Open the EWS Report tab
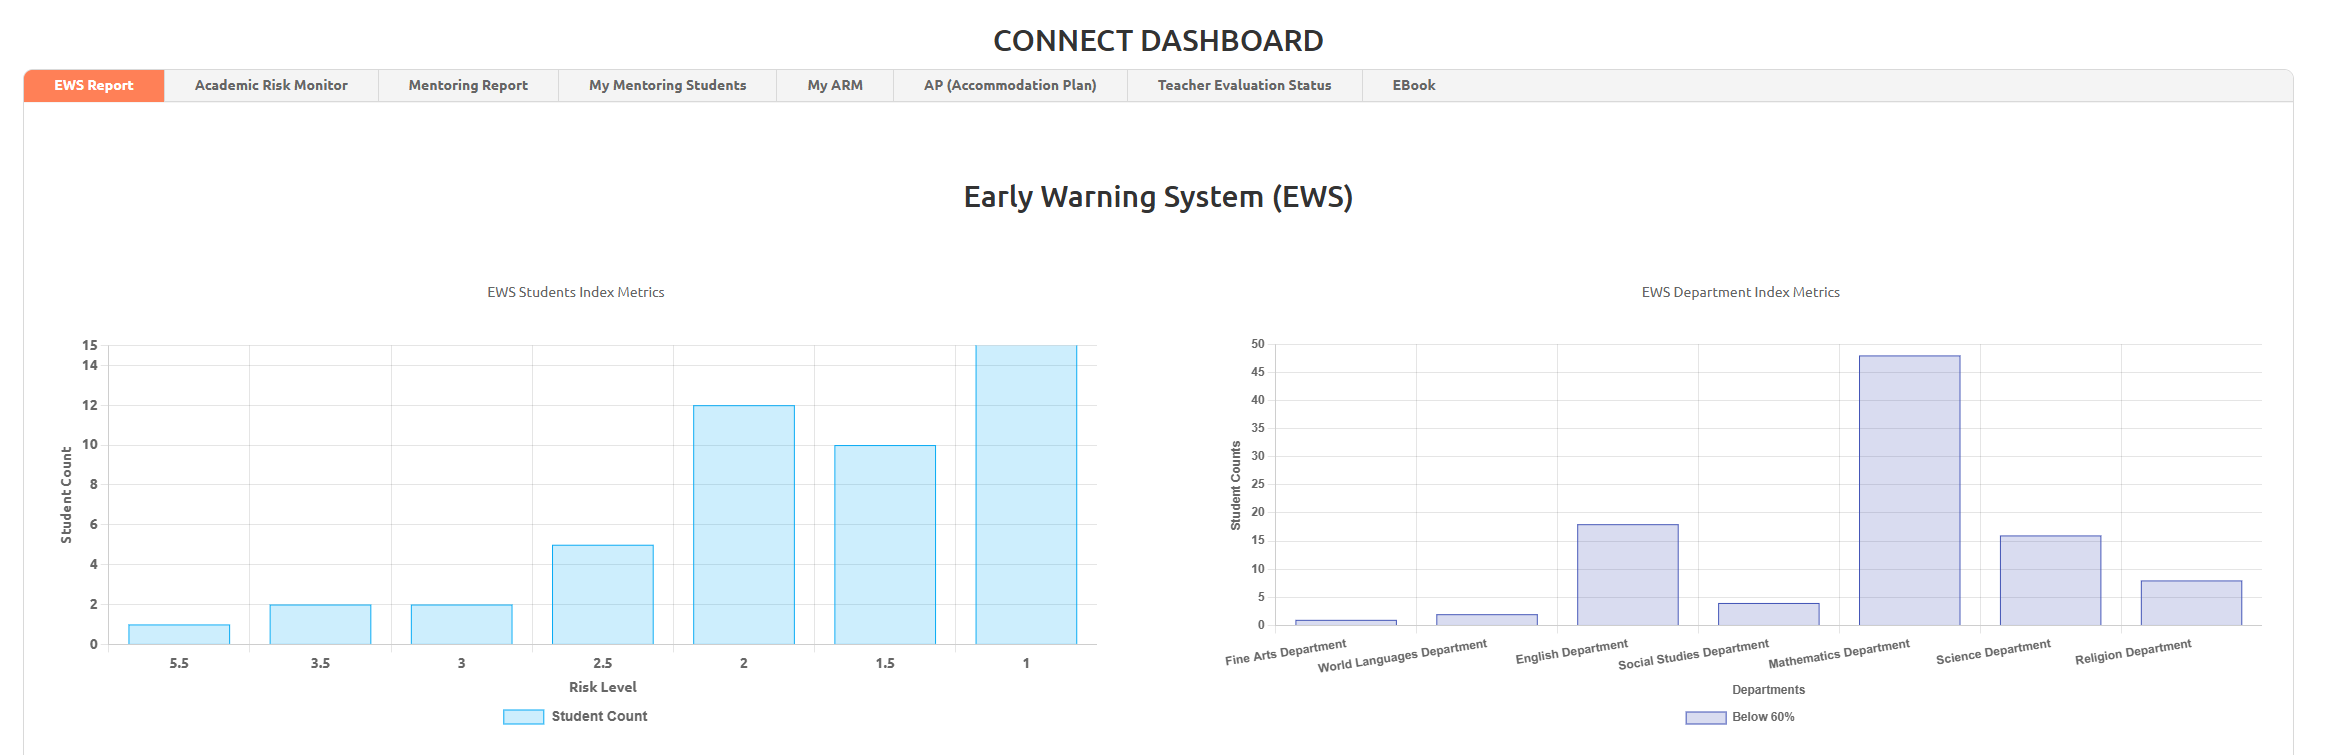2351x755 pixels. tap(94, 86)
